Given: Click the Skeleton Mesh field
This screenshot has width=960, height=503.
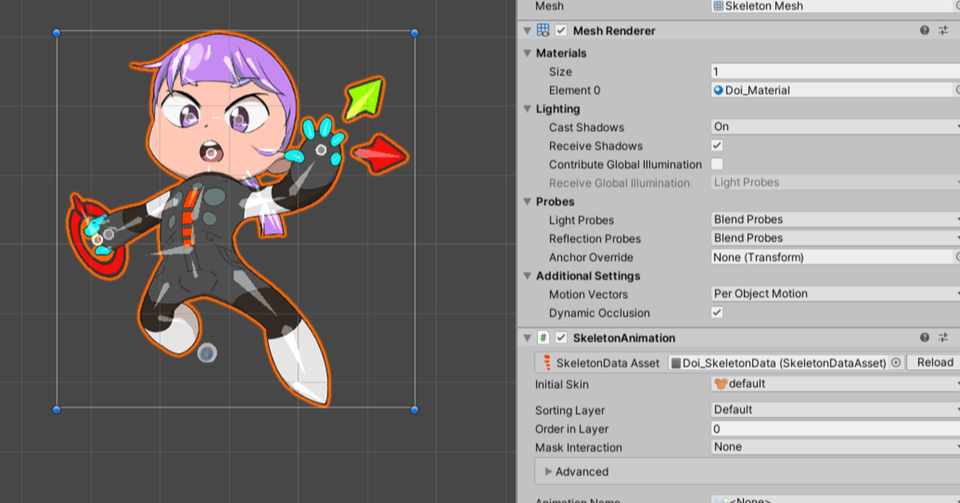Looking at the screenshot, I should [x=835, y=6].
